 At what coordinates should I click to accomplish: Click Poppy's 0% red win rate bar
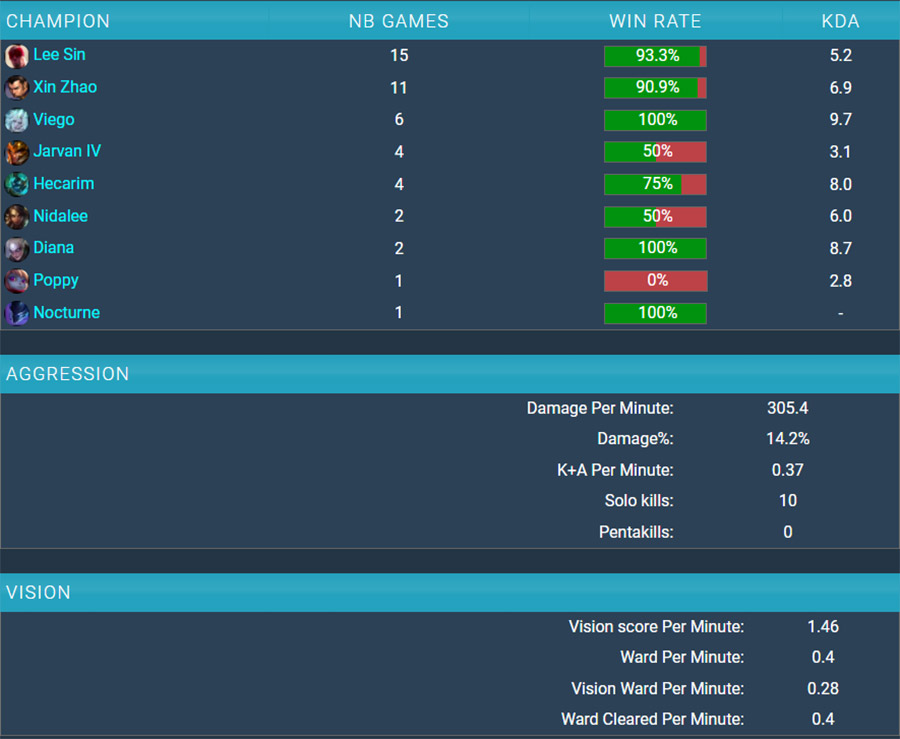coord(655,281)
